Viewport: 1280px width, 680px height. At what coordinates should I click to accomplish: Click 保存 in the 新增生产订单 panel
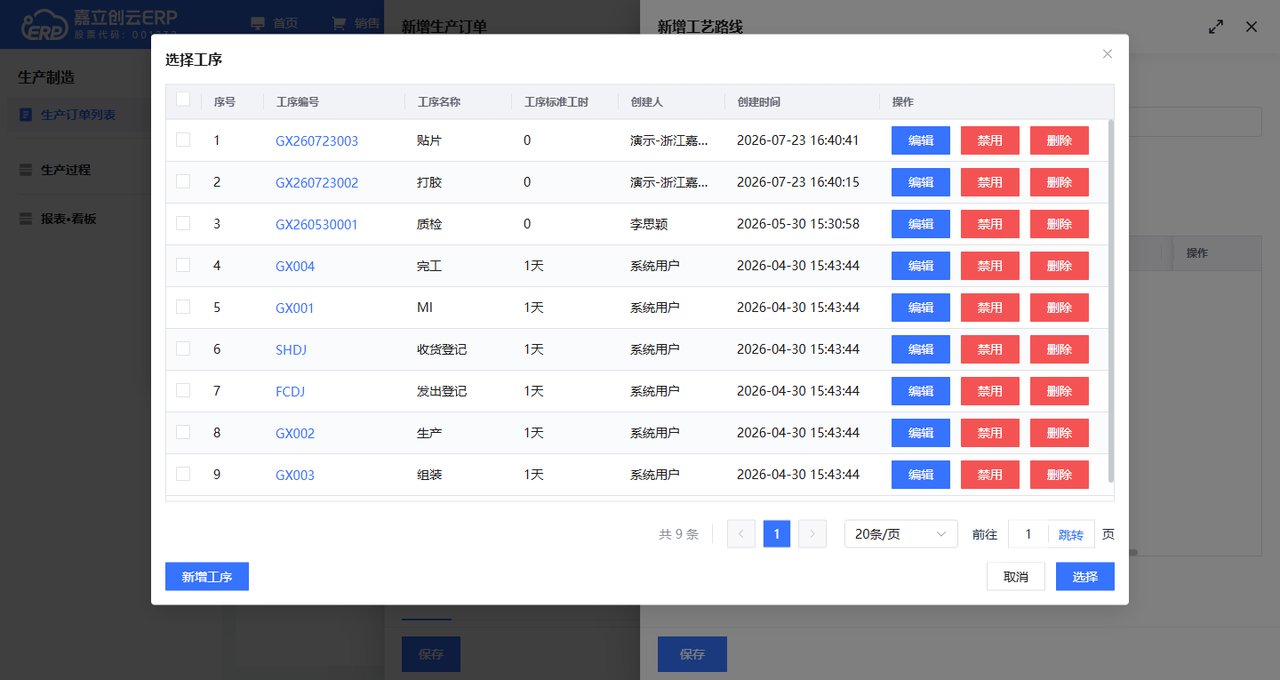tap(431, 654)
